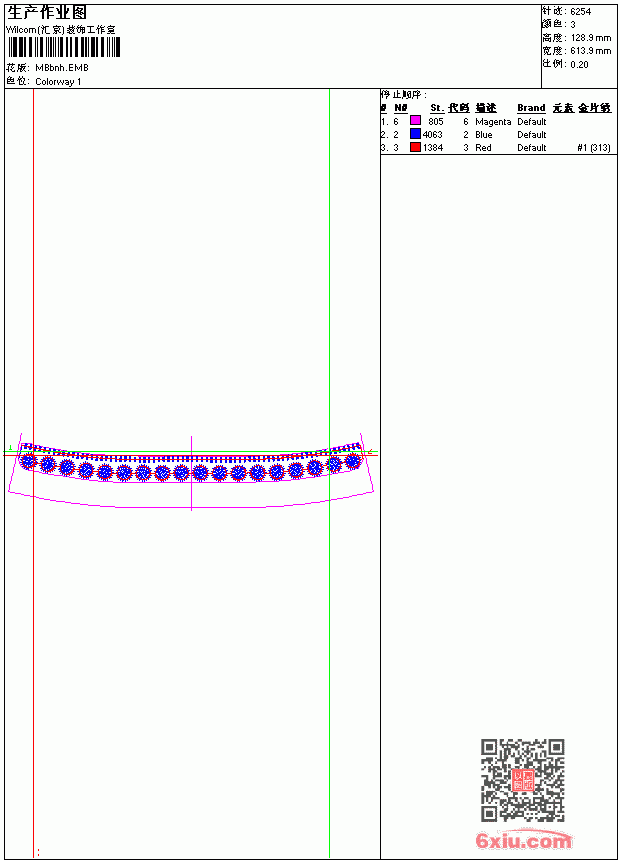
Task: Click the width value 613.9 mm
Action: pos(590,51)
